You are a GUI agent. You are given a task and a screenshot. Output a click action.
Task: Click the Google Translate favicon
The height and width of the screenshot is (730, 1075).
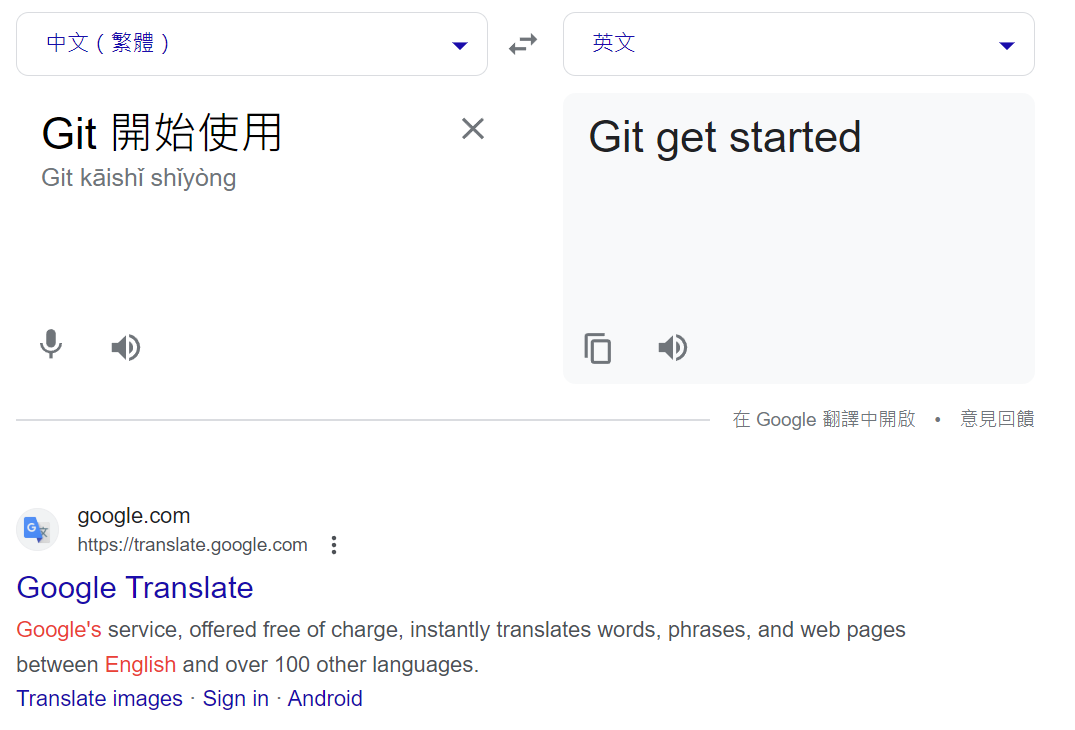pyautogui.click(x=37, y=530)
